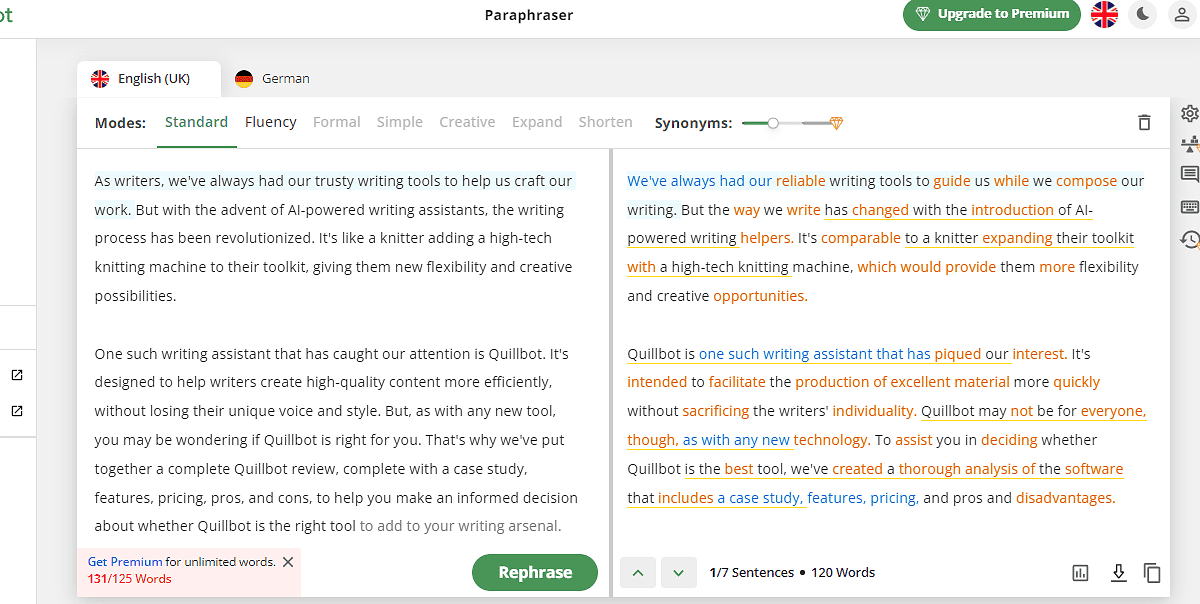The image size is (1200, 604).
Task: Go to next sentence with down arrow
Action: click(678, 573)
